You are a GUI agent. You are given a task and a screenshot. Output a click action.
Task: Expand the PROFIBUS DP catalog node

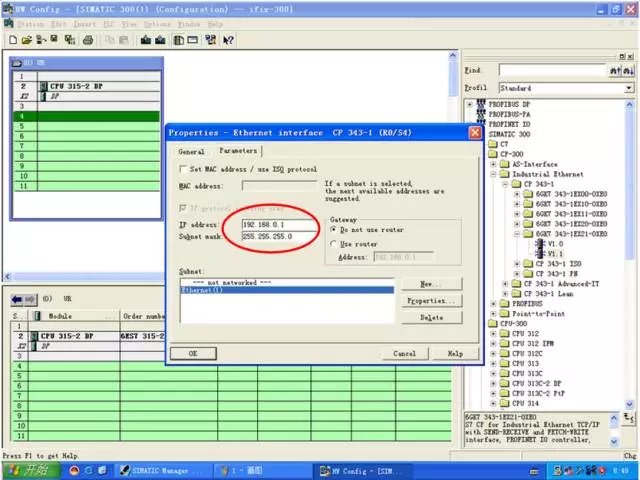pyautogui.click(x=471, y=104)
